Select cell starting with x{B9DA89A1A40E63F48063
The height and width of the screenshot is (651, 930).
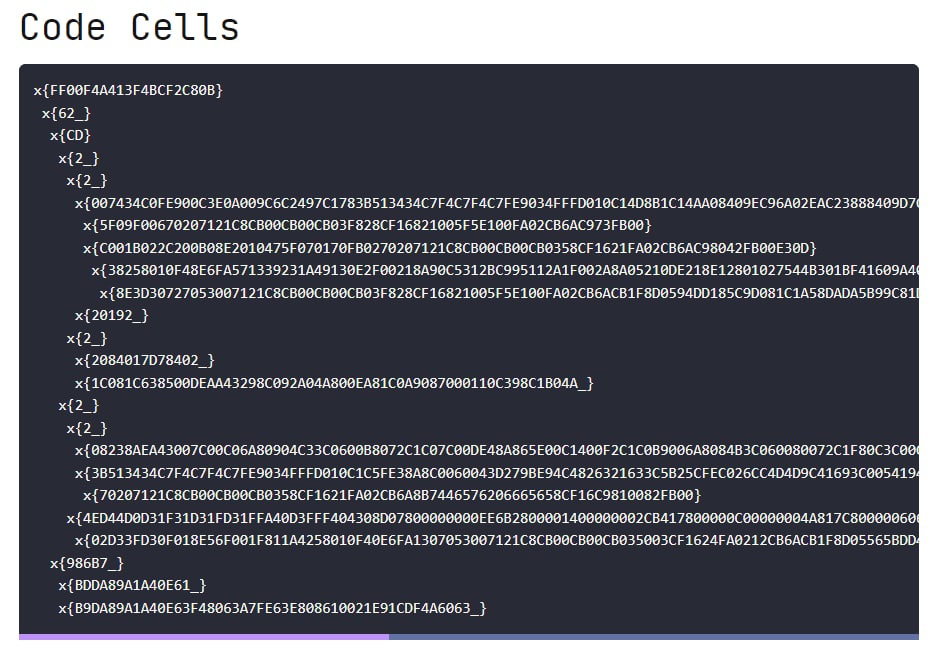click(272, 608)
